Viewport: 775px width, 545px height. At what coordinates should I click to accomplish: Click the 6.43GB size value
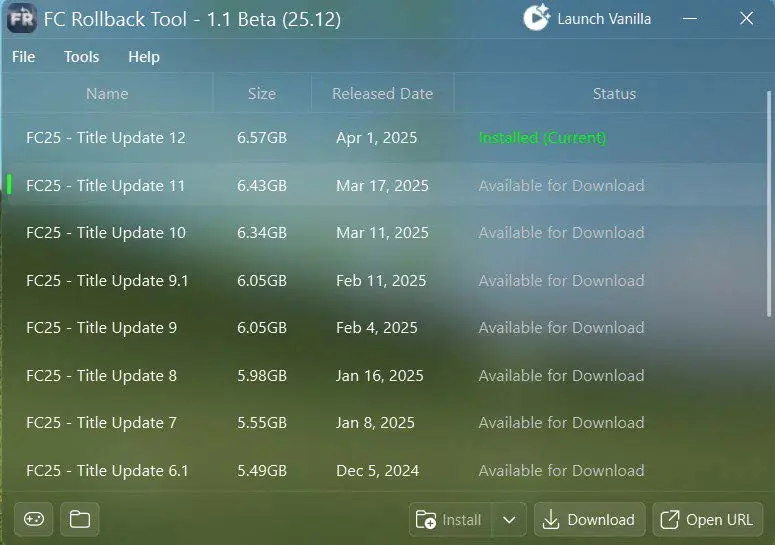[x=262, y=185]
